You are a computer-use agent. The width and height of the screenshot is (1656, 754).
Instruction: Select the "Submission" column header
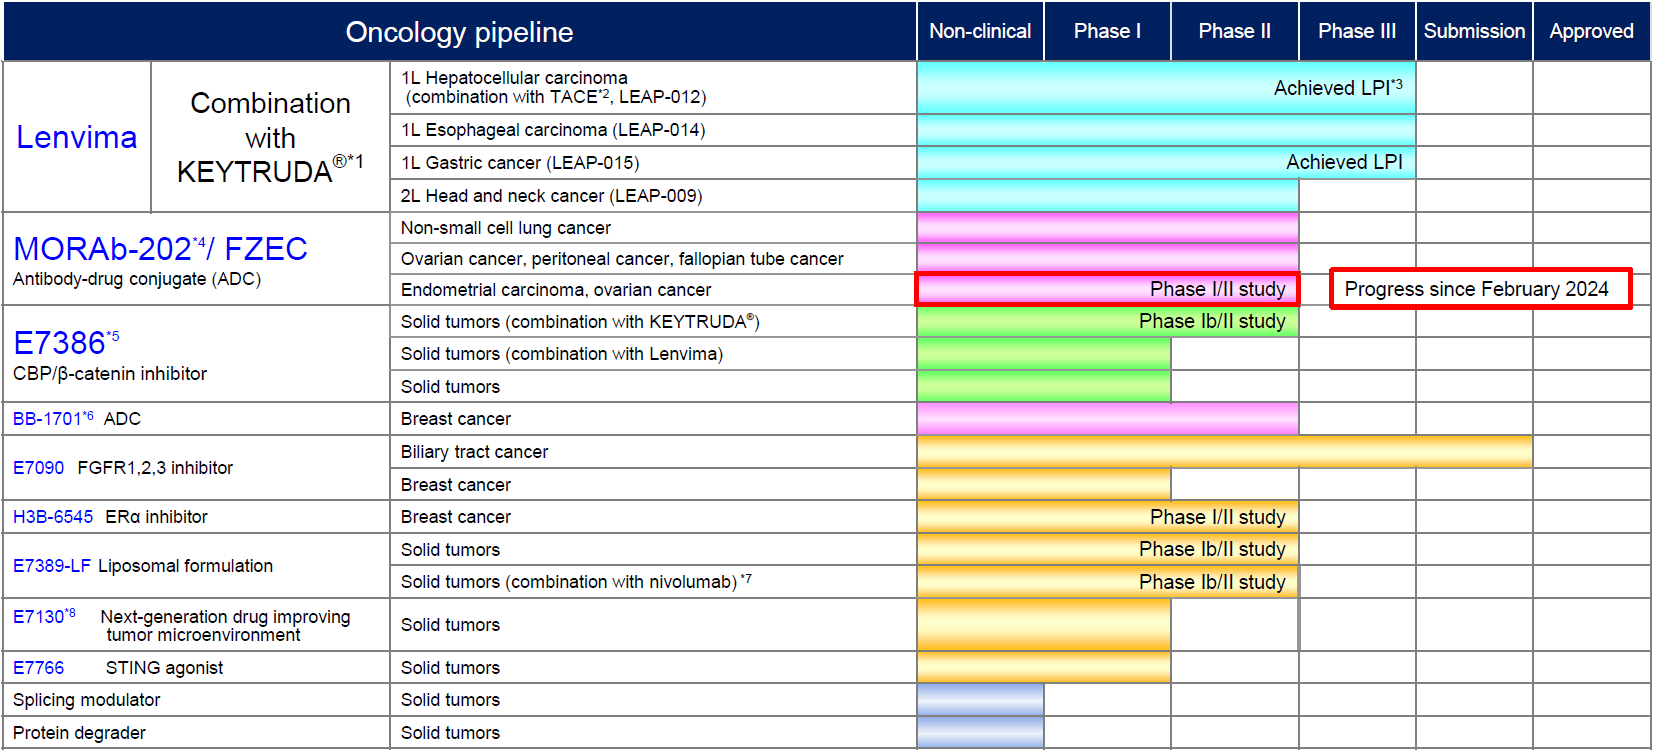point(1474,31)
